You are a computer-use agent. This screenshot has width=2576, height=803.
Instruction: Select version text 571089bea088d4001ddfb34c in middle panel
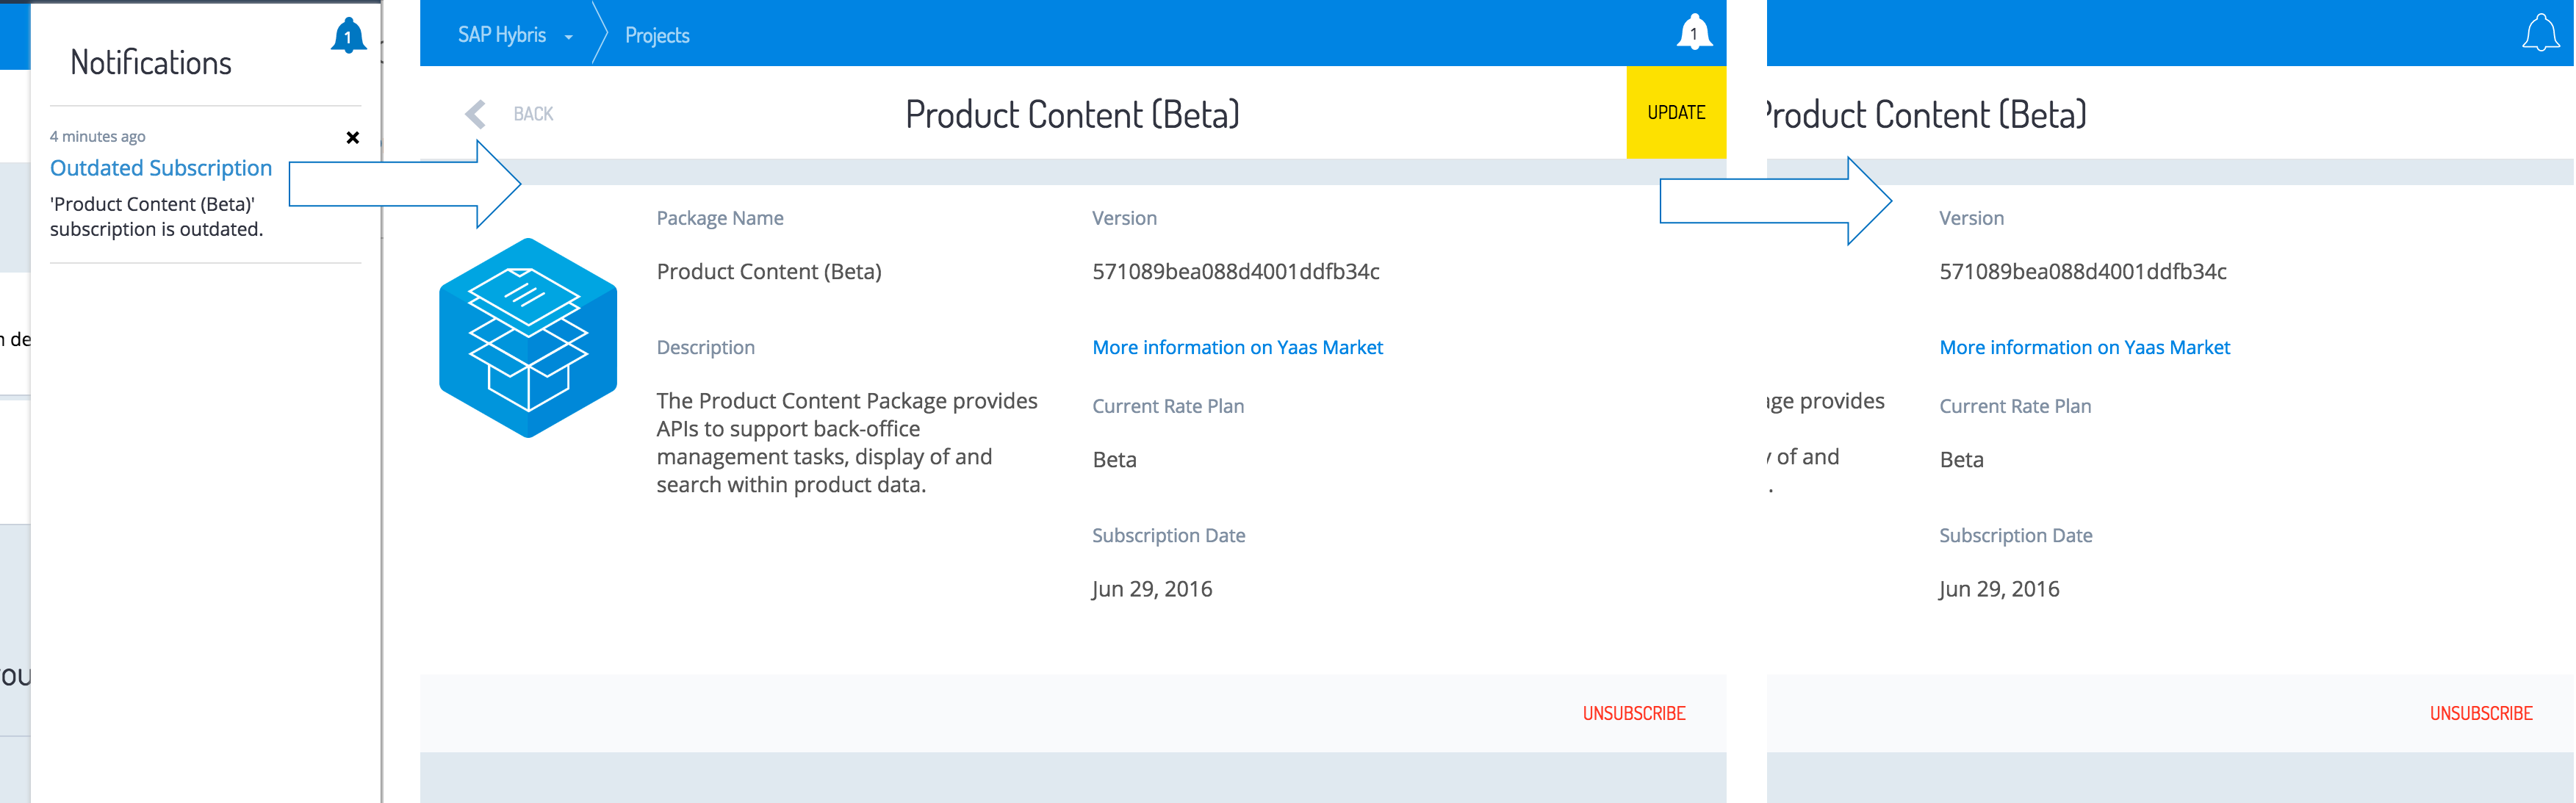tap(1236, 272)
